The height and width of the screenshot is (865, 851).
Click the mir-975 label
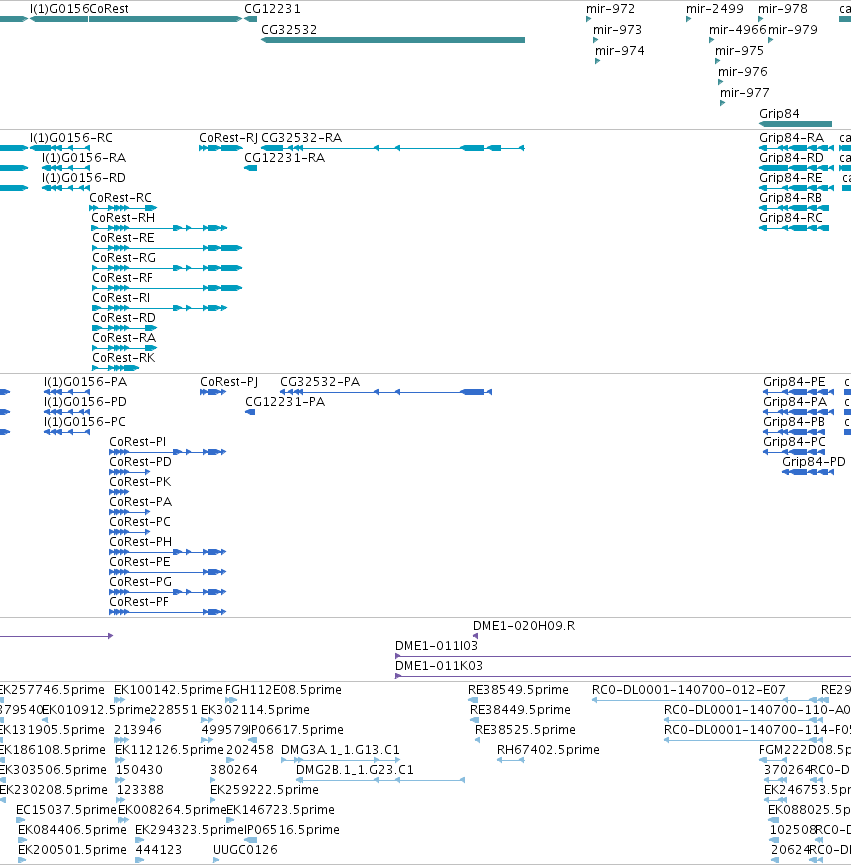739,51
